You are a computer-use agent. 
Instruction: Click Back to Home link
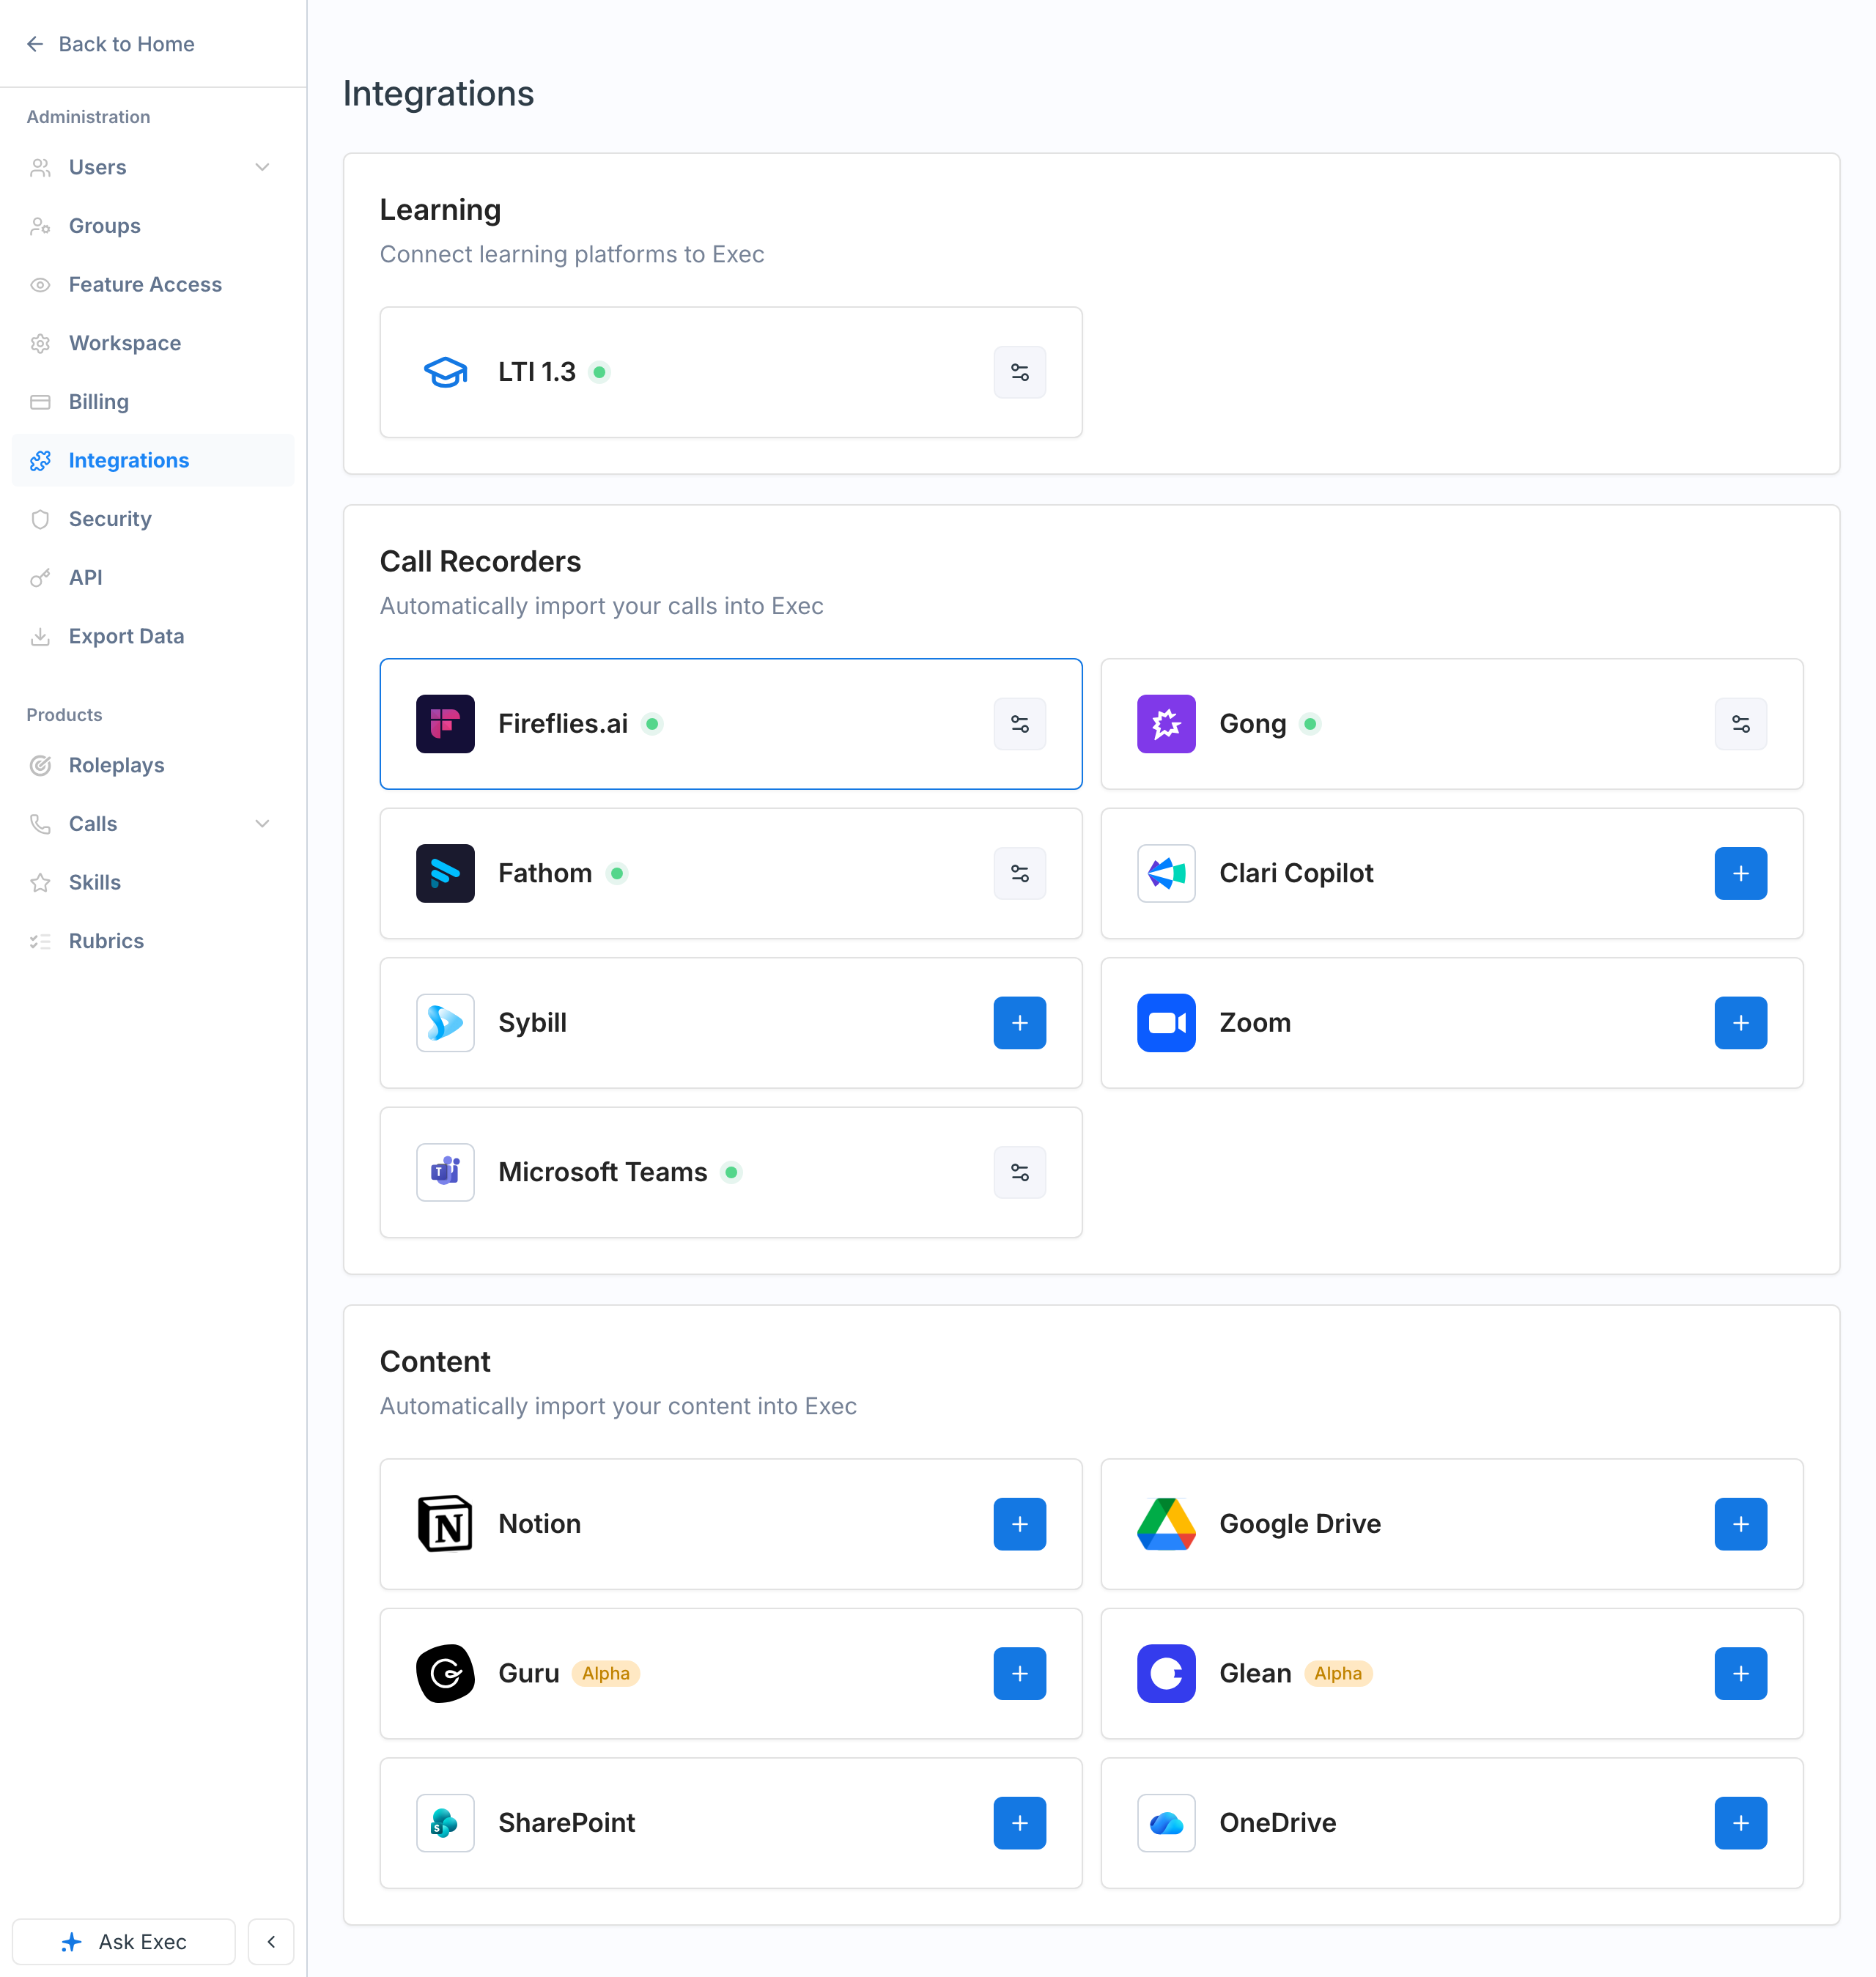pyautogui.click(x=110, y=44)
